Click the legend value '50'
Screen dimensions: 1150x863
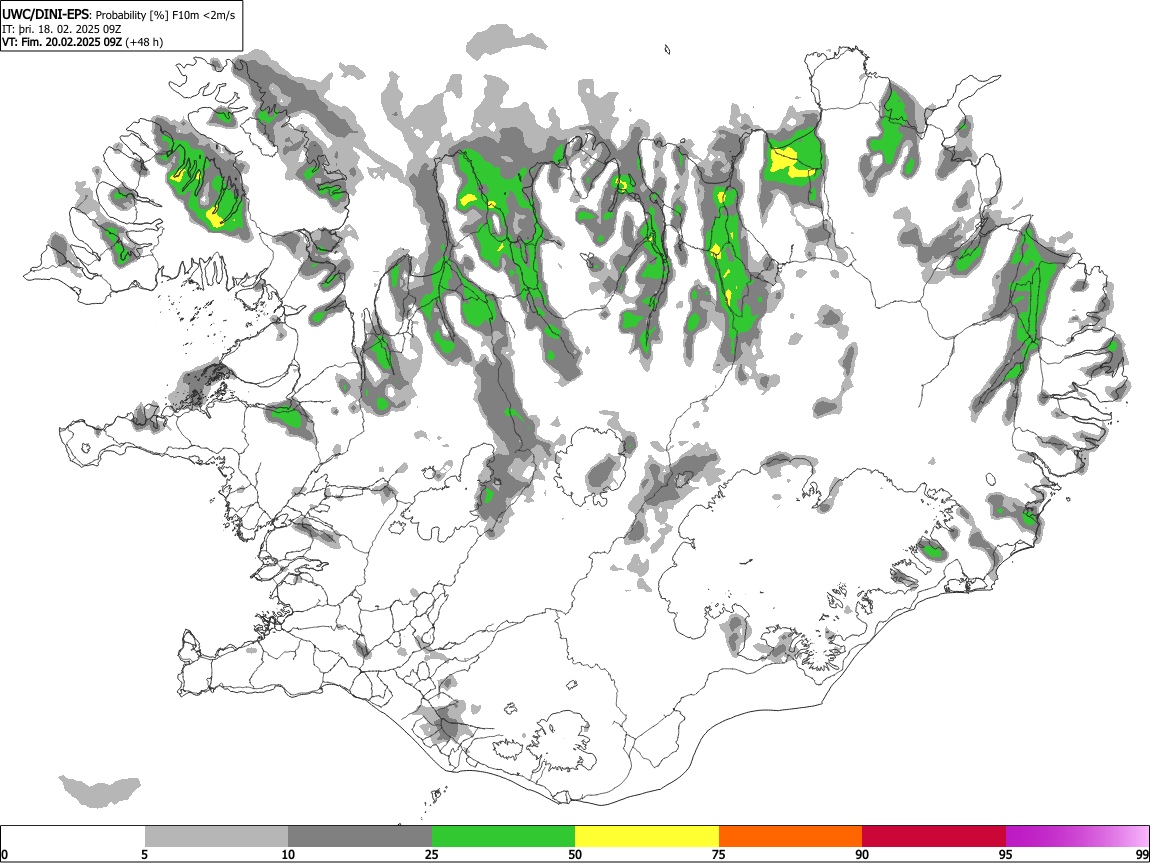click(x=575, y=854)
